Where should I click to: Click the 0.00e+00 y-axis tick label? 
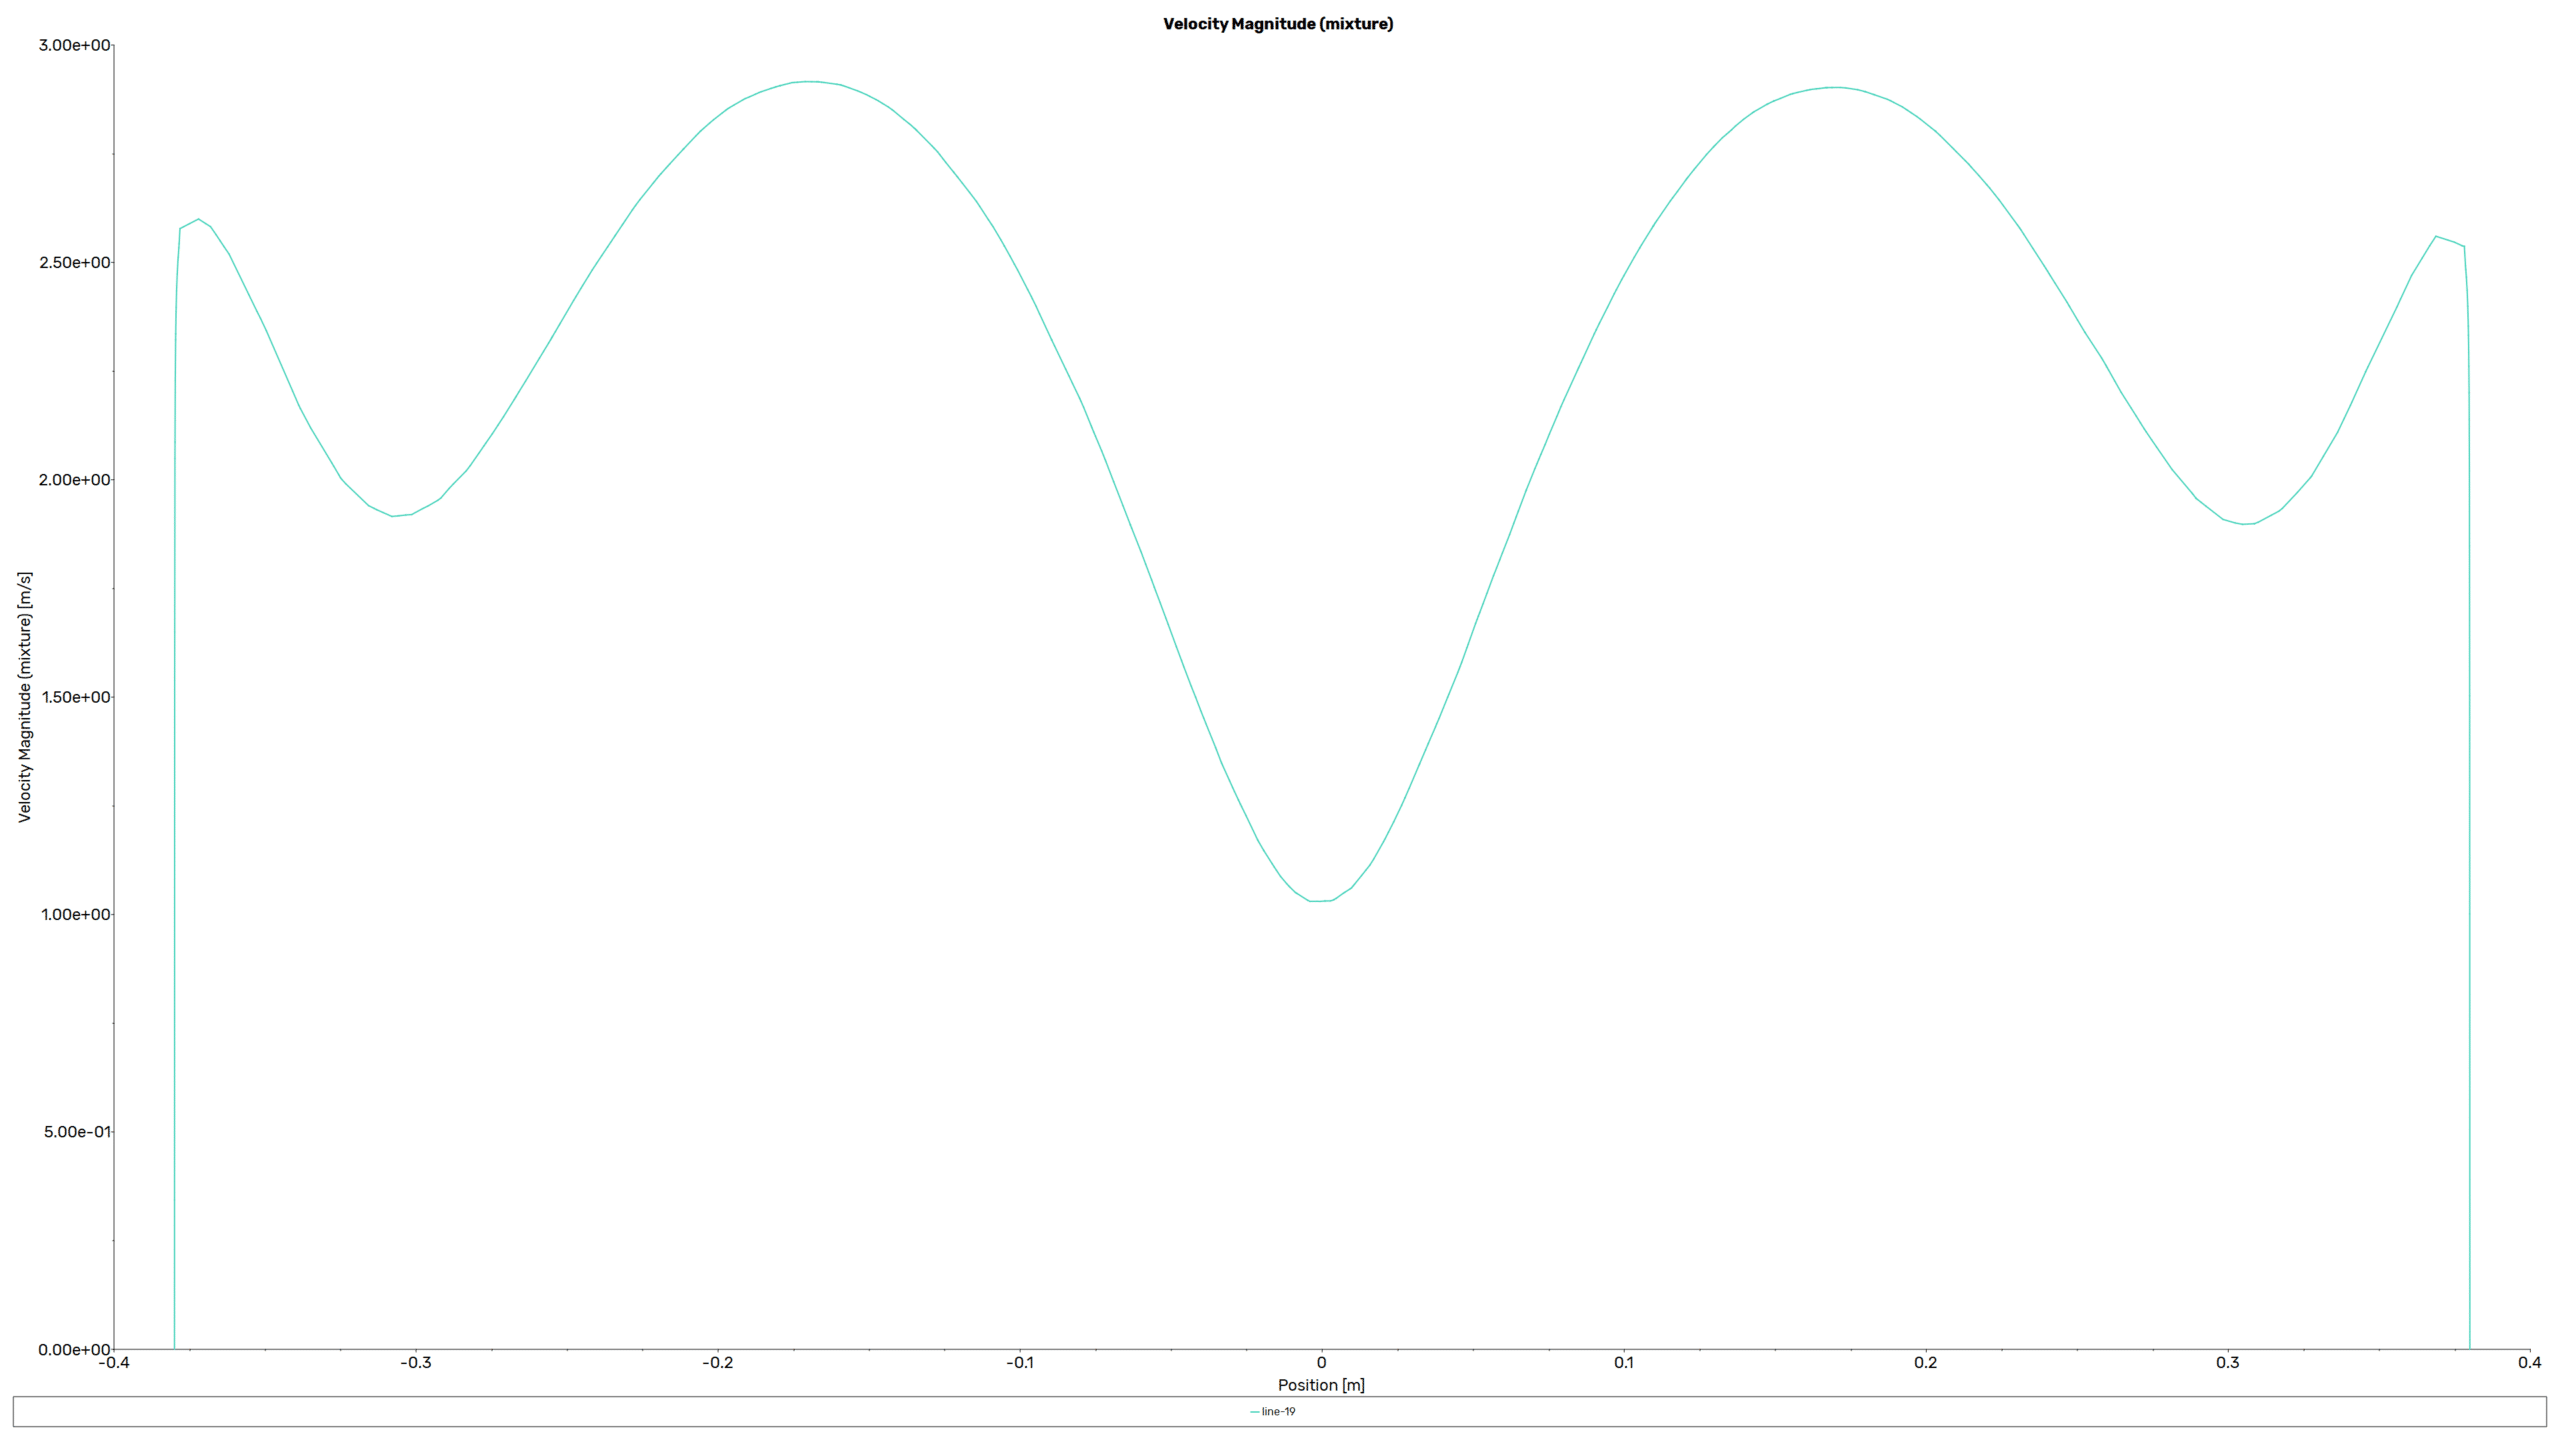(74, 1349)
